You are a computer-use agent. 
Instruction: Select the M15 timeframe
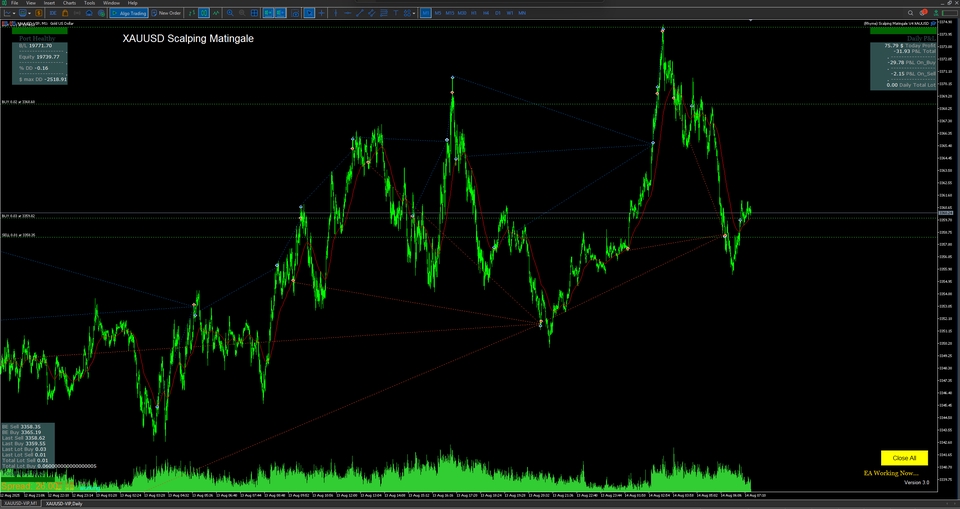click(450, 13)
